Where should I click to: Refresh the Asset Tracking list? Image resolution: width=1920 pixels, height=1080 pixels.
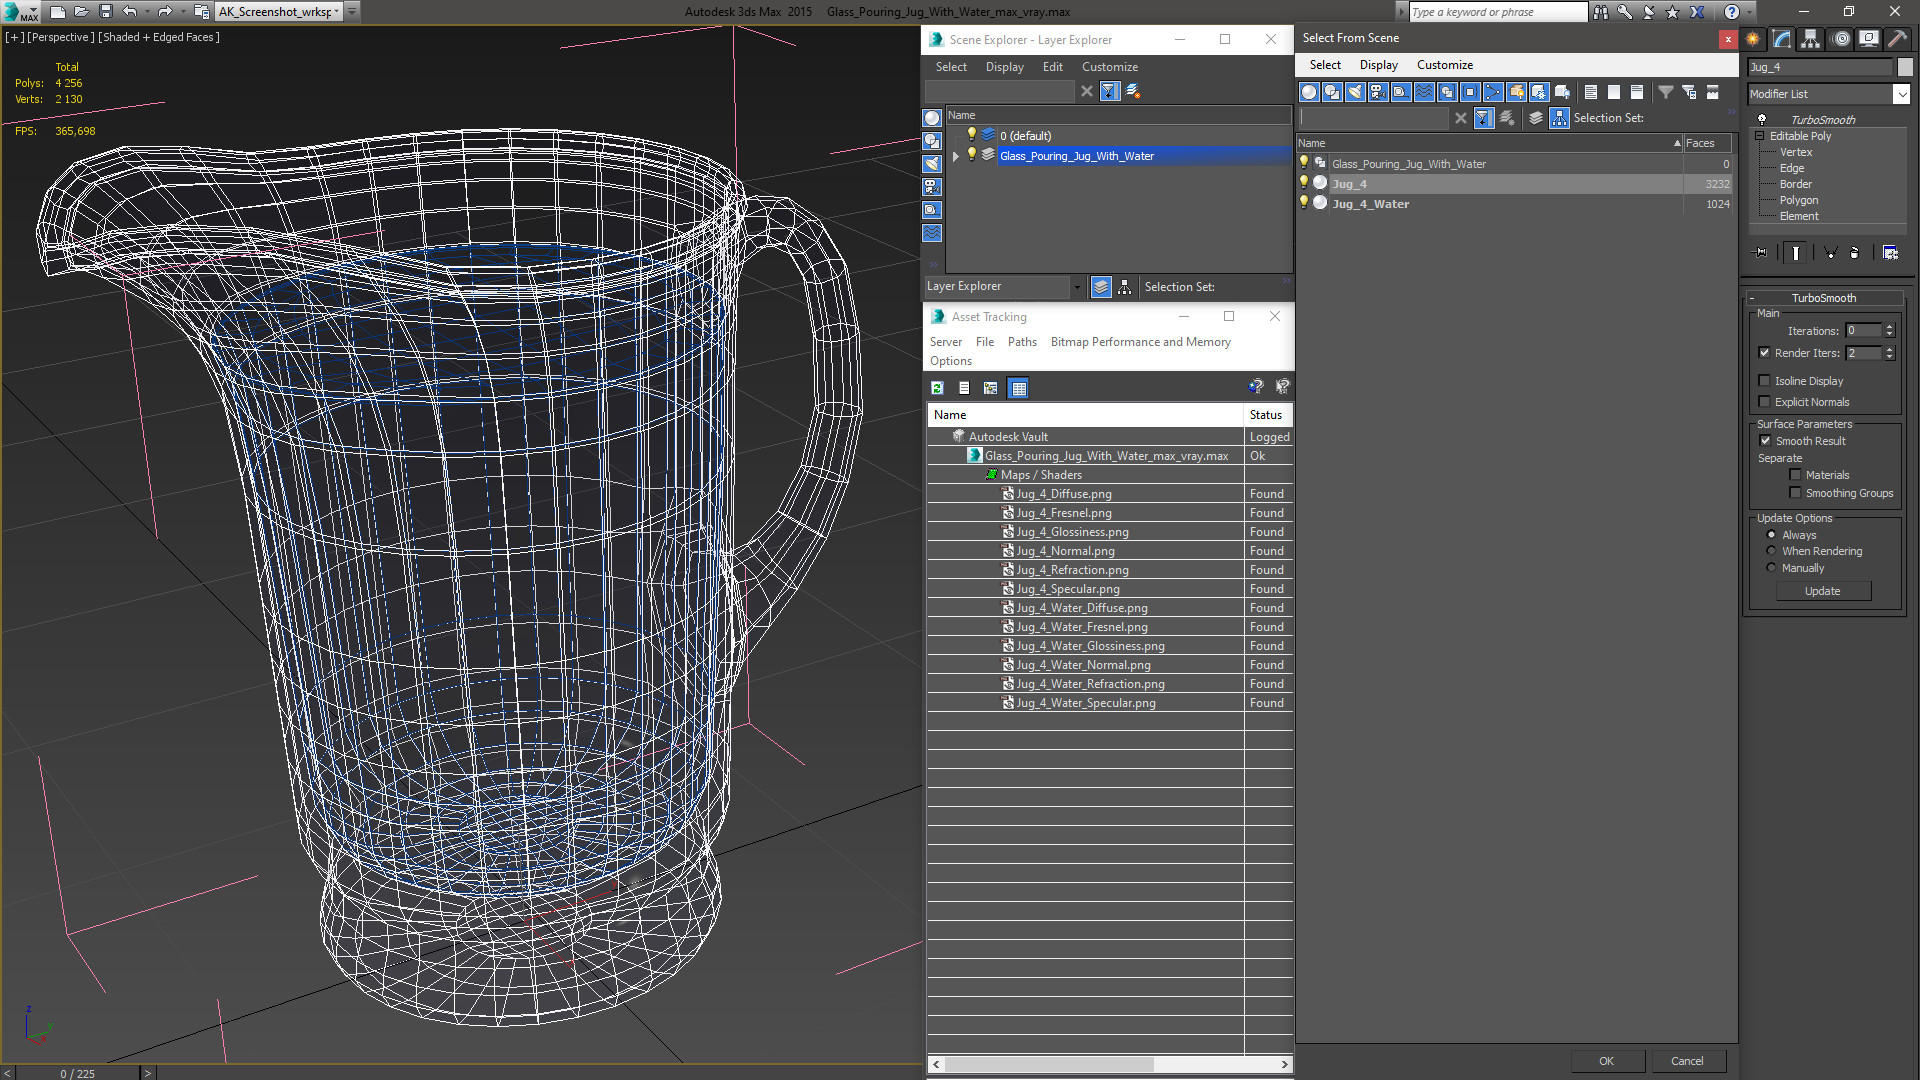click(x=937, y=388)
